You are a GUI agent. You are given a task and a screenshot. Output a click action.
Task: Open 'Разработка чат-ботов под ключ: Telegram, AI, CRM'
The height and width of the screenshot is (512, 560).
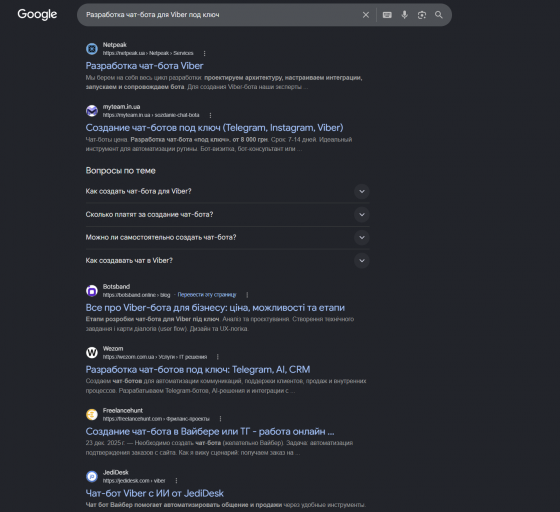(x=198, y=370)
